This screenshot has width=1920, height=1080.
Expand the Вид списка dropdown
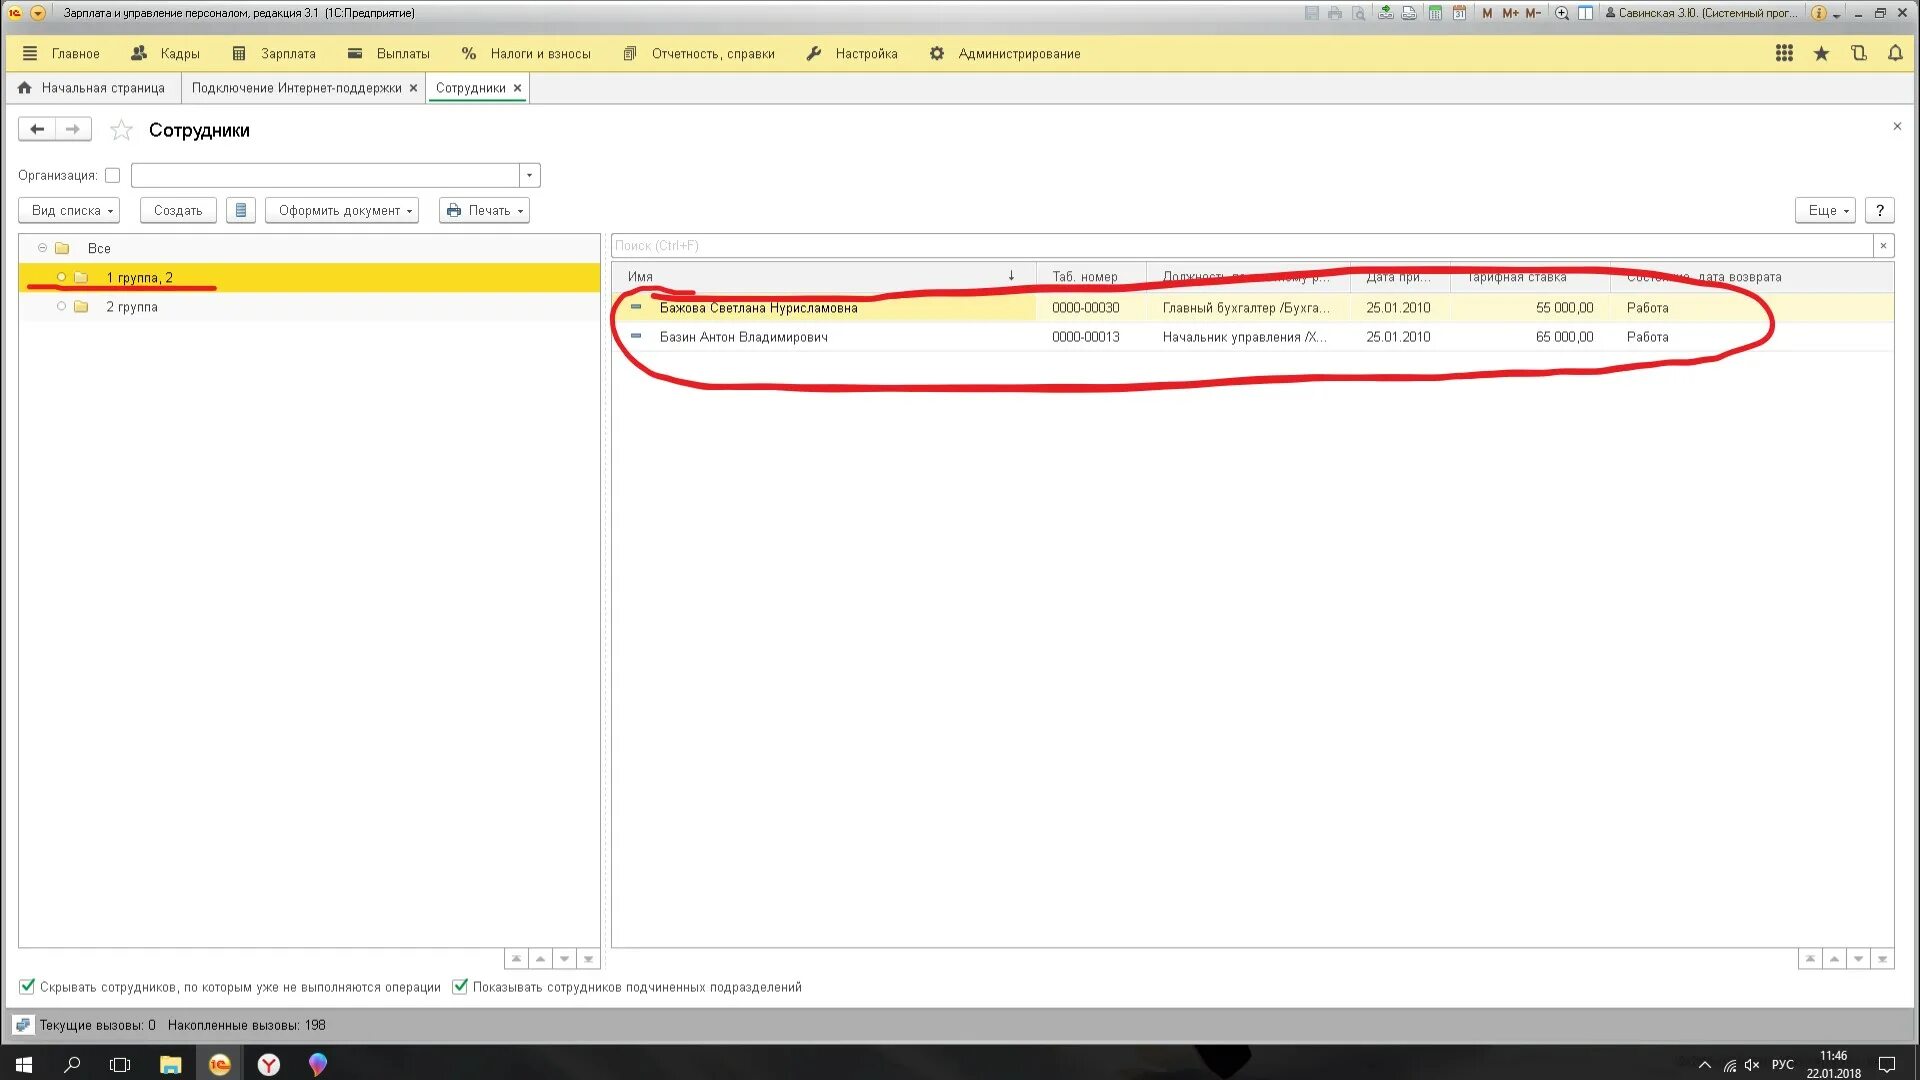(x=70, y=211)
